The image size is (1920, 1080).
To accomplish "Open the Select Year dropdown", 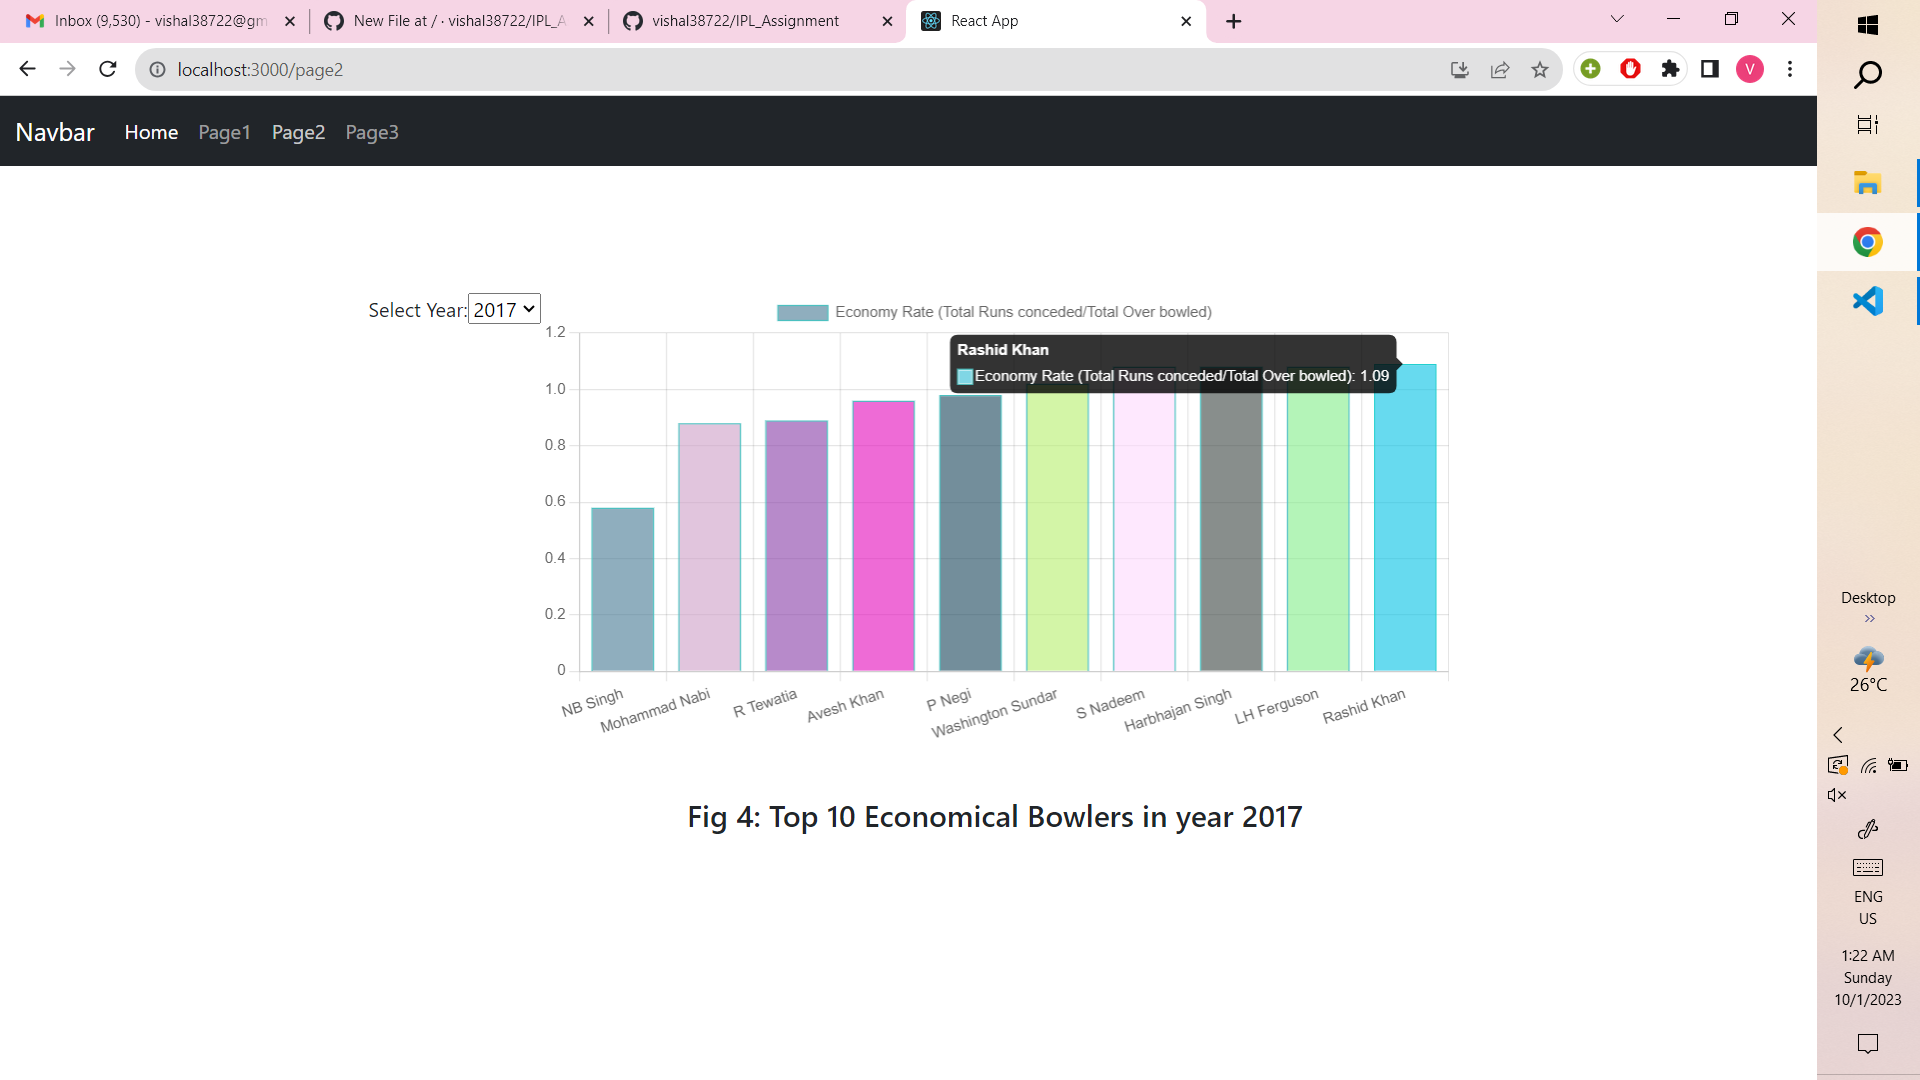I will point(504,309).
